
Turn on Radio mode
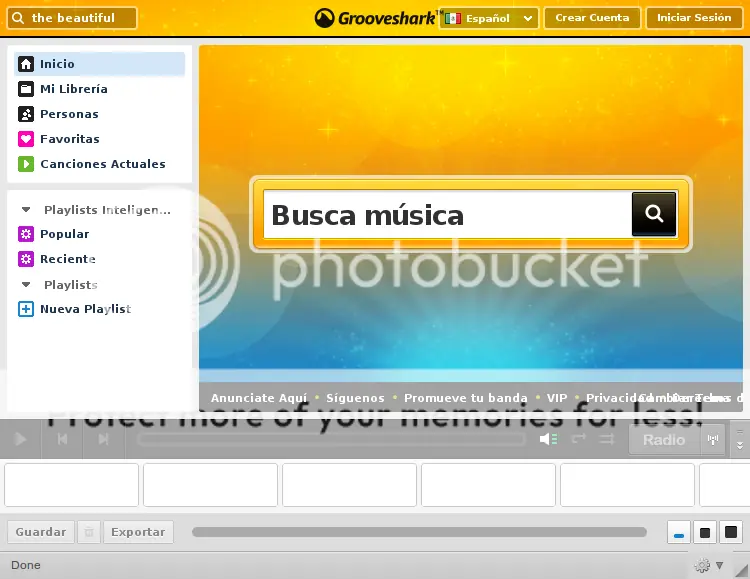click(x=664, y=439)
